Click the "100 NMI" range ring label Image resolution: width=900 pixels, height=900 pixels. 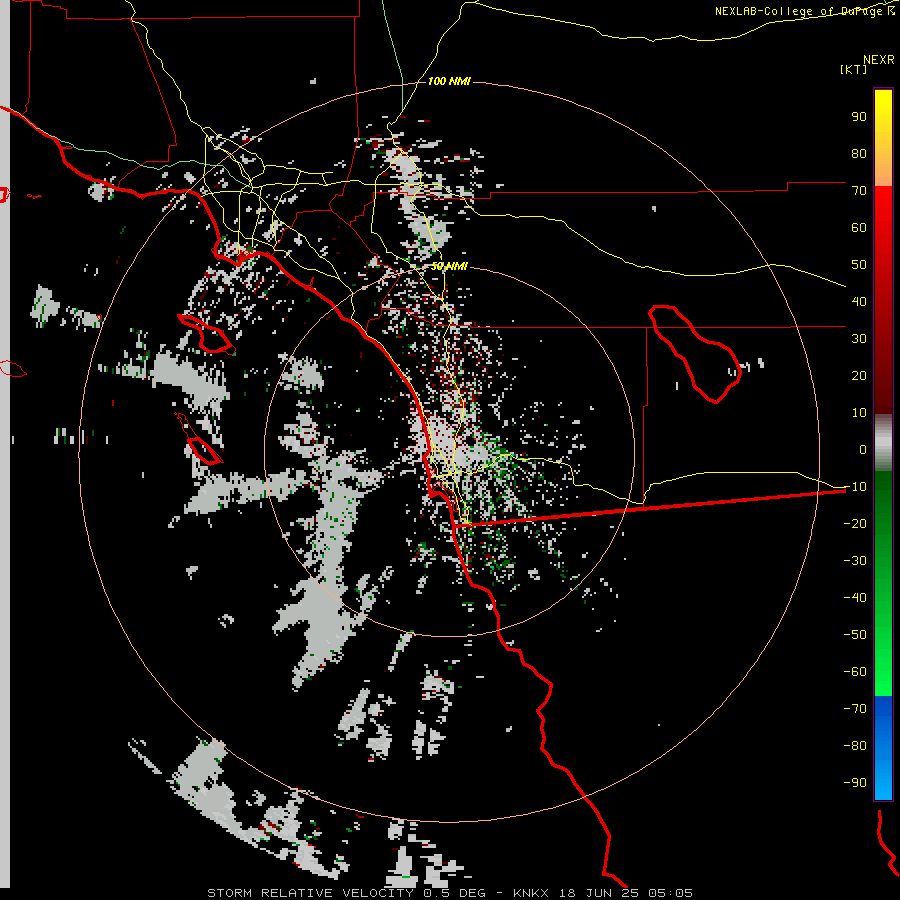(449, 82)
